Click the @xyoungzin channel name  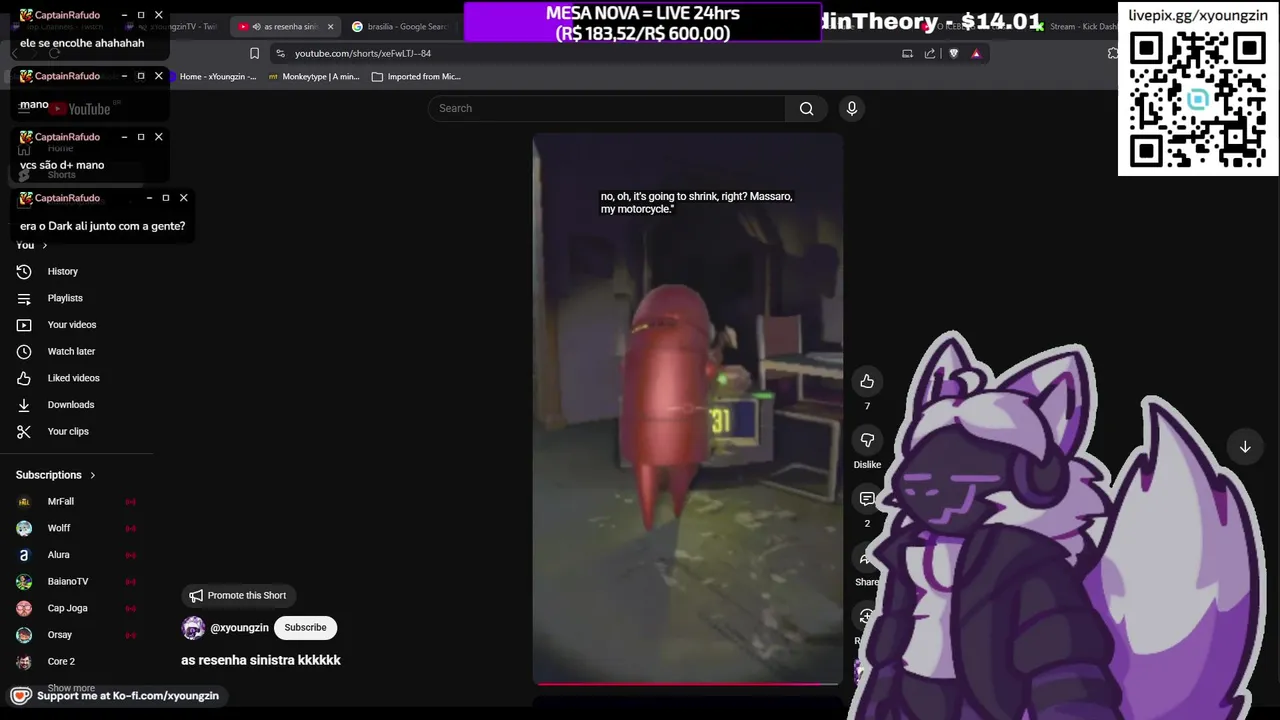pyautogui.click(x=239, y=628)
